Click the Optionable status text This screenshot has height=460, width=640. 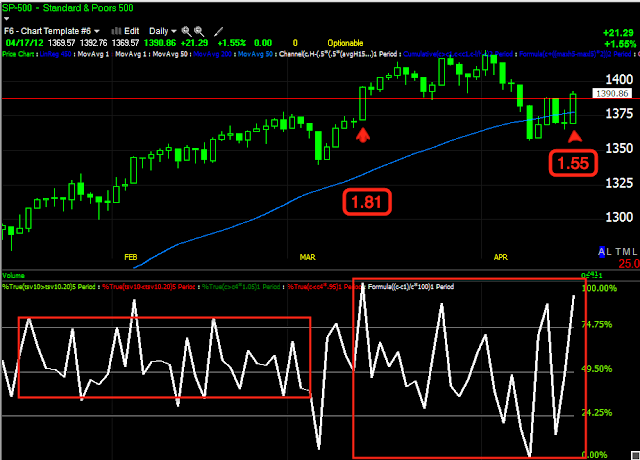coord(345,43)
